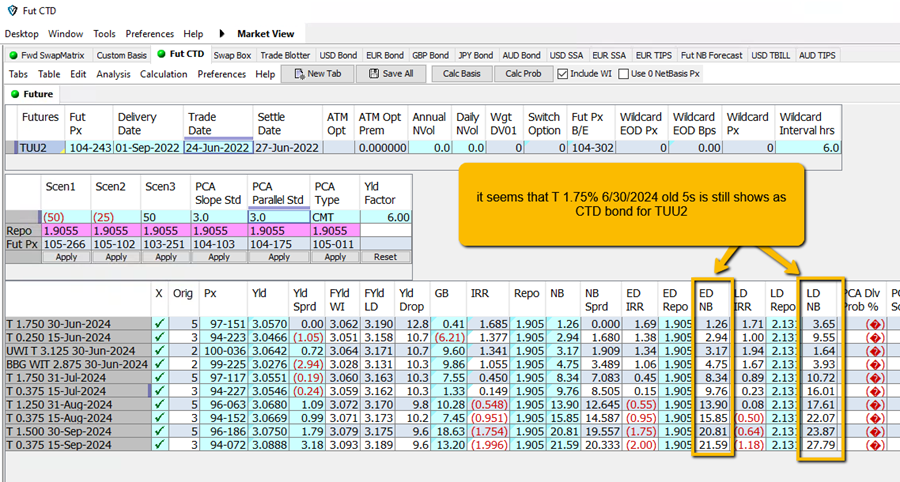Click the New Tab button

click(x=317, y=73)
